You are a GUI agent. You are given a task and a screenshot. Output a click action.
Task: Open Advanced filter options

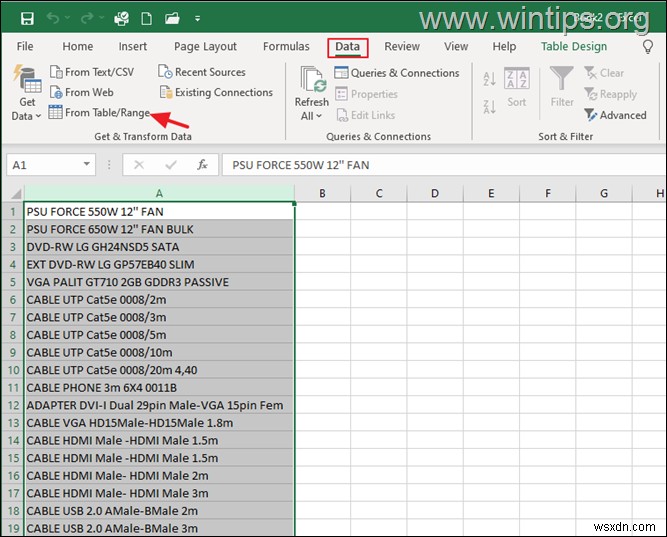615,115
